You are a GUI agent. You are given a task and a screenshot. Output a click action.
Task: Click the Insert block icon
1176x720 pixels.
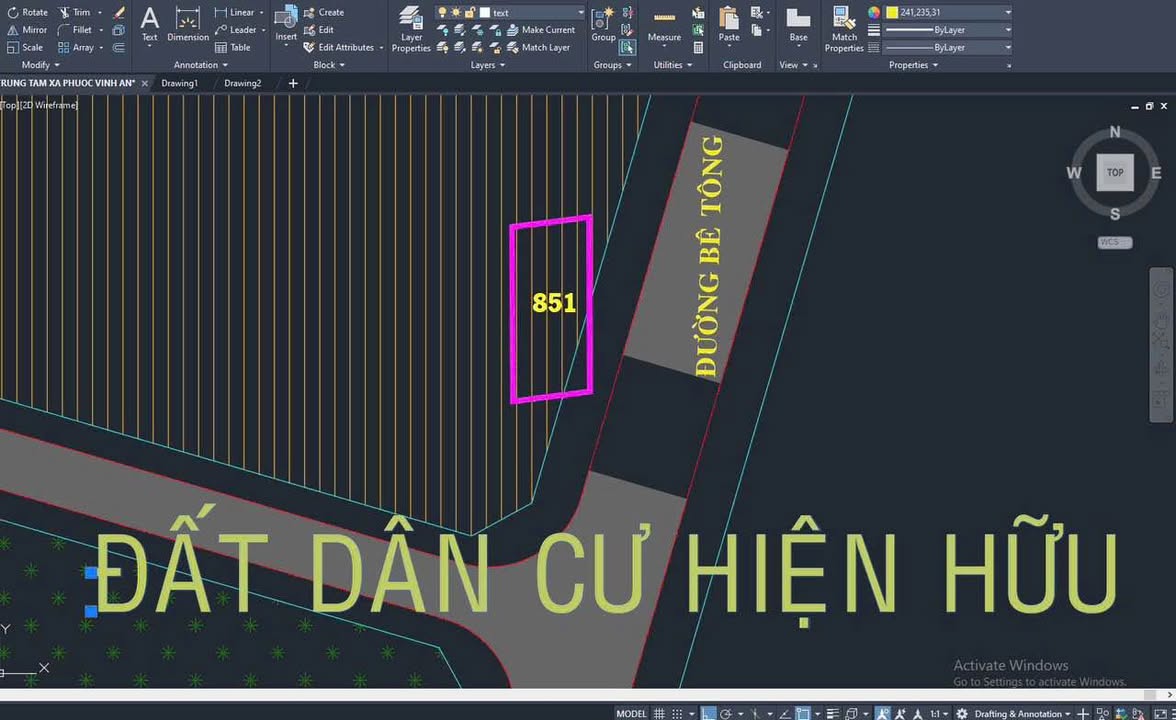click(x=286, y=25)
